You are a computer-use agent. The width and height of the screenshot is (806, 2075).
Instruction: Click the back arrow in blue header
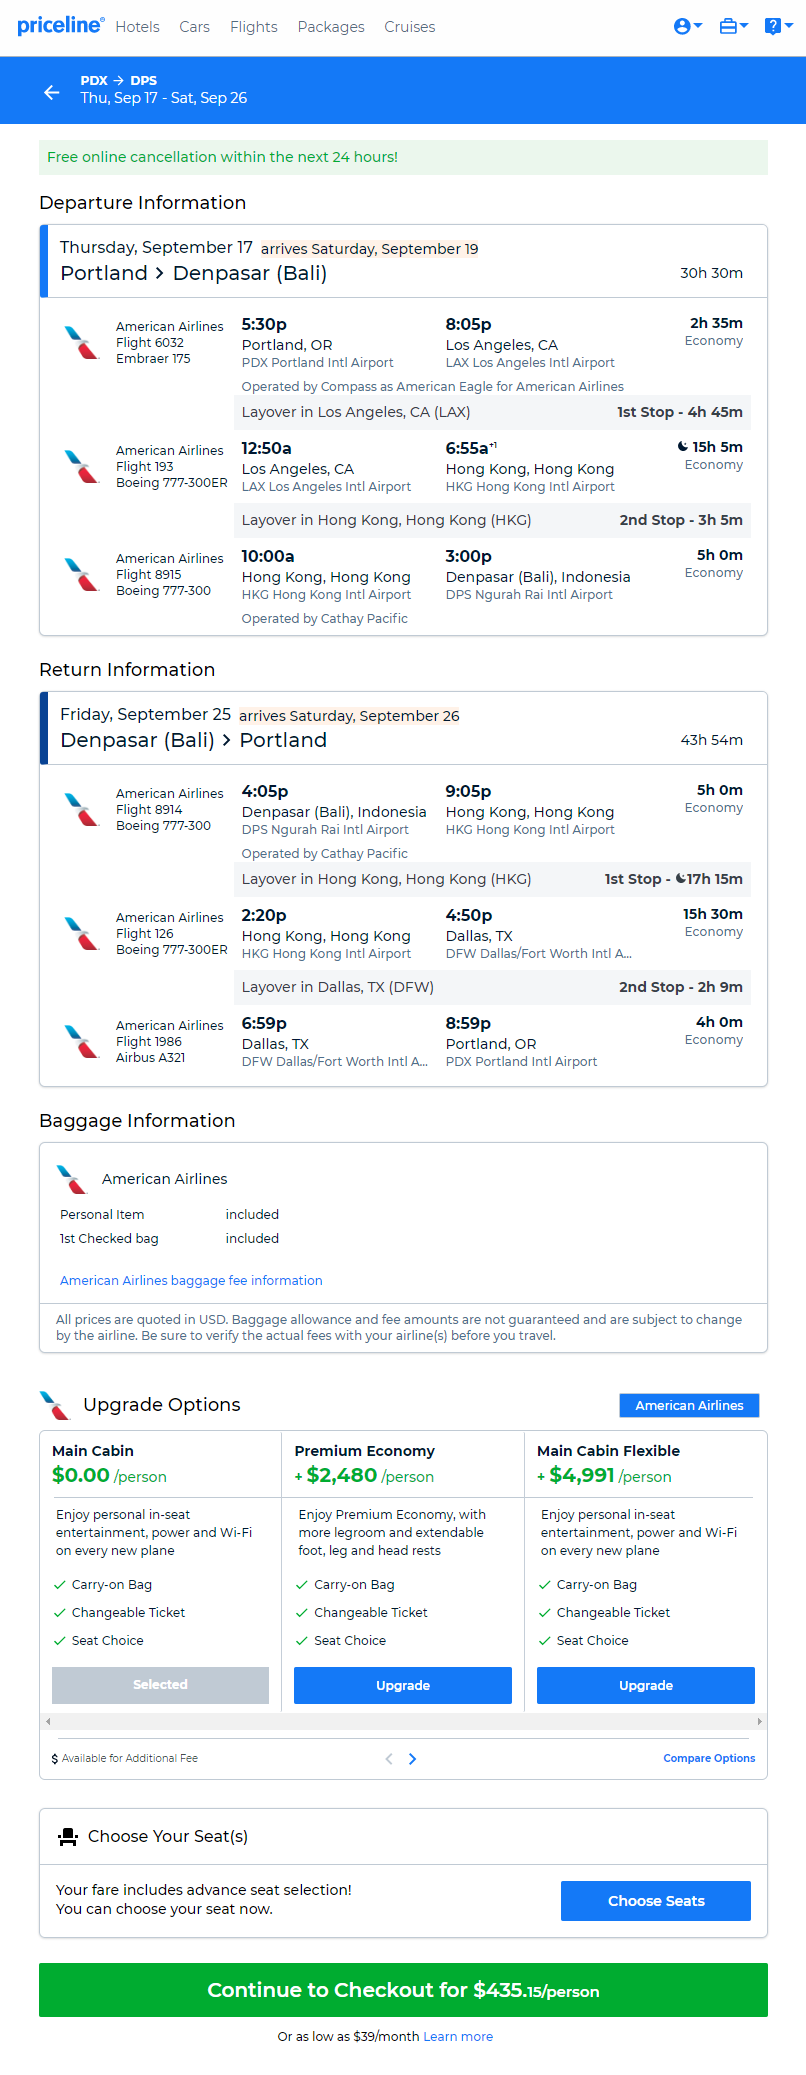coord(52,92)
